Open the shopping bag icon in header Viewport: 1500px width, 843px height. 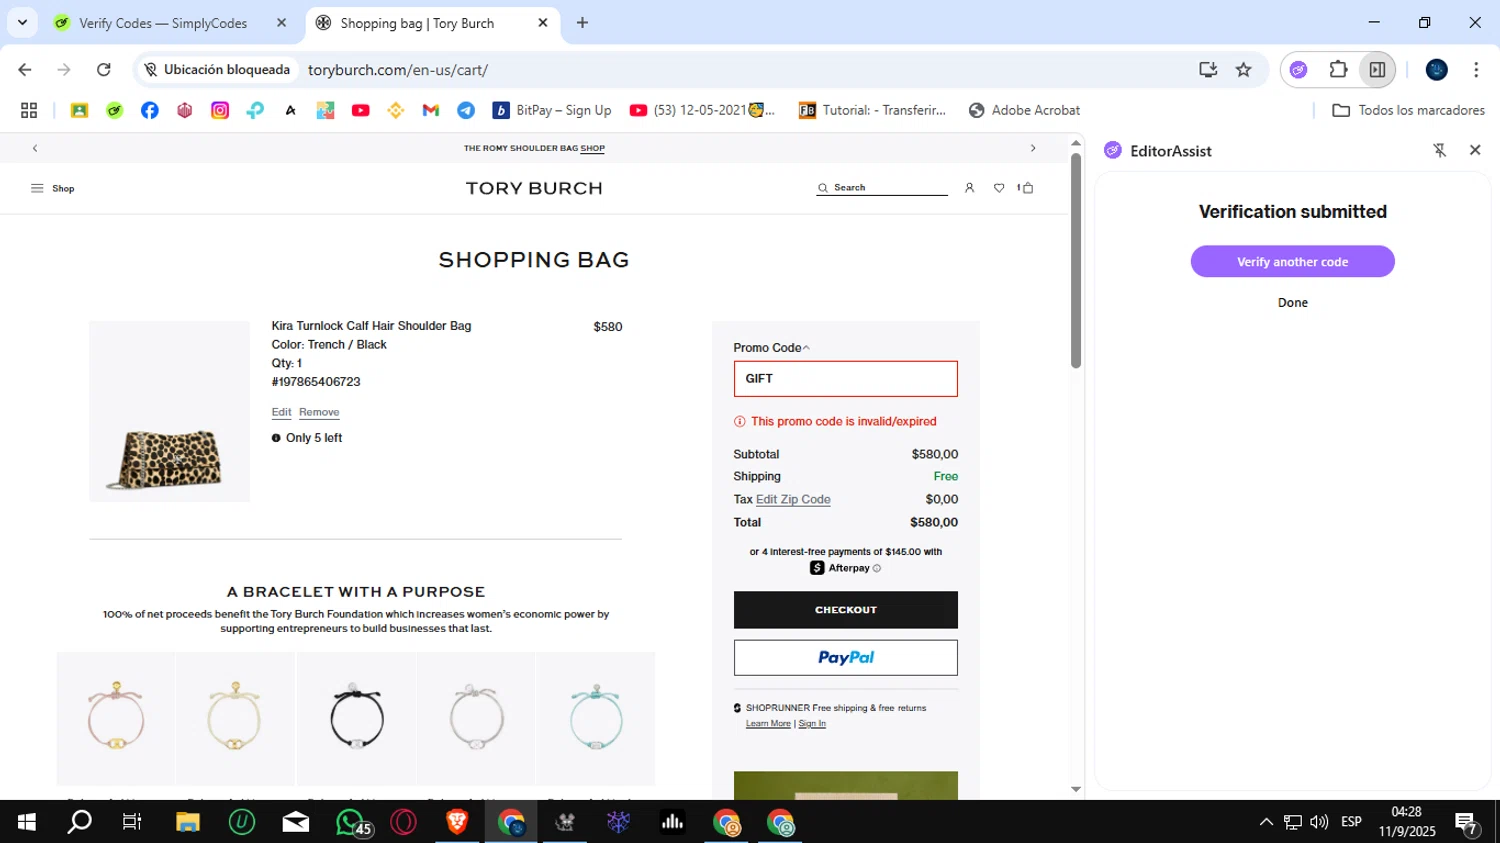[1026, 188]
